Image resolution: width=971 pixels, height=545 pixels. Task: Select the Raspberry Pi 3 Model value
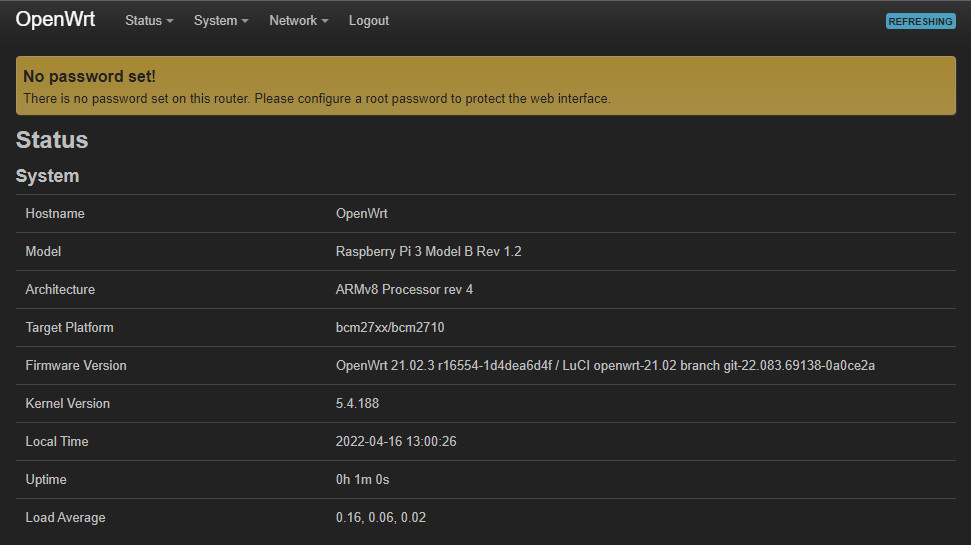pyautogui.click(x=428, y=252)
